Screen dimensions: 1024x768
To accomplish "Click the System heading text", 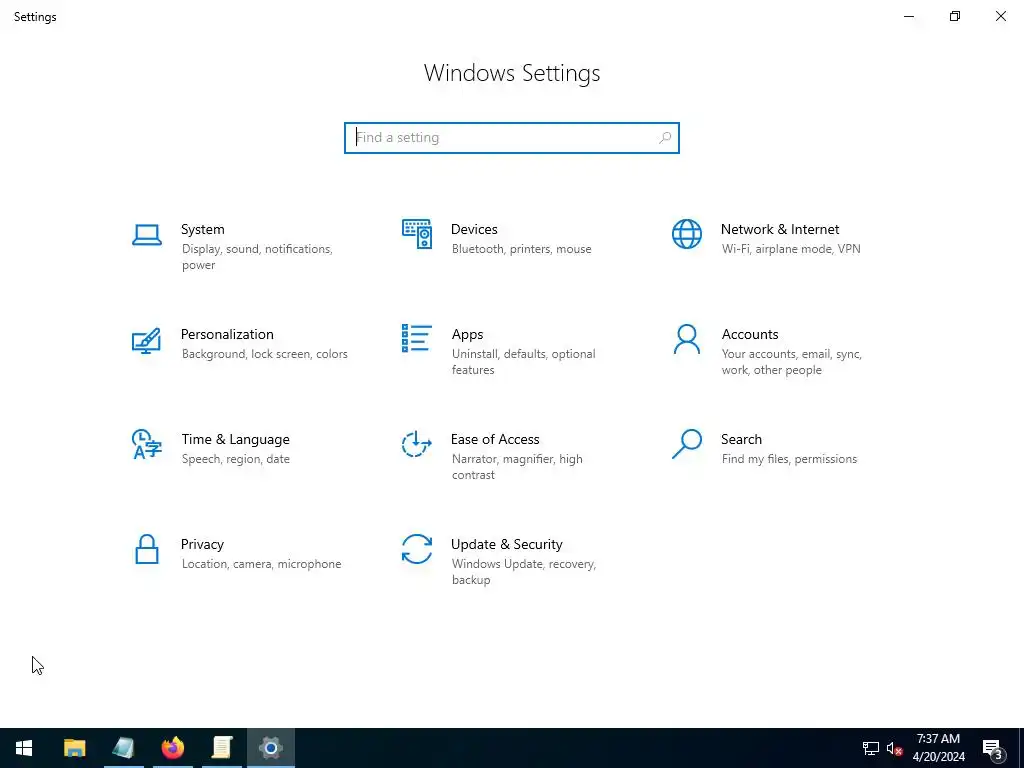I will pyautogui.click(x=202, y=229).
